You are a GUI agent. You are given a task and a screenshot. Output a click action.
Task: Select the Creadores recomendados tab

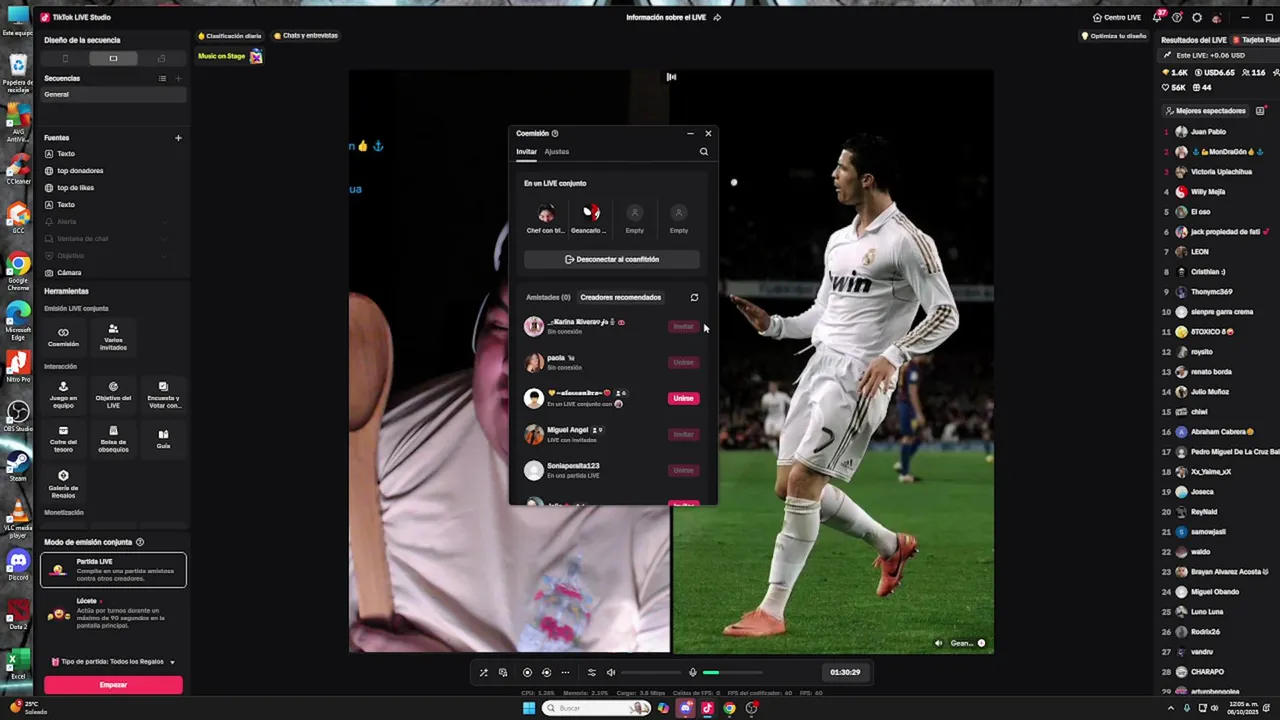620,297
